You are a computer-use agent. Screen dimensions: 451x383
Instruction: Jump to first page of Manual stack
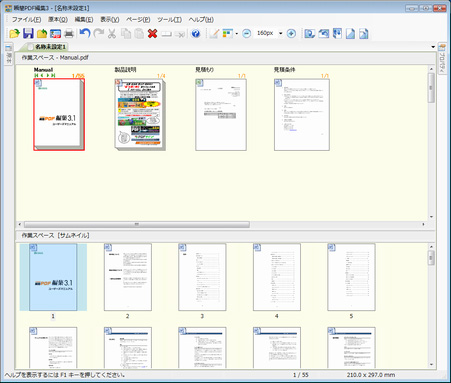[x=36, y=75]
